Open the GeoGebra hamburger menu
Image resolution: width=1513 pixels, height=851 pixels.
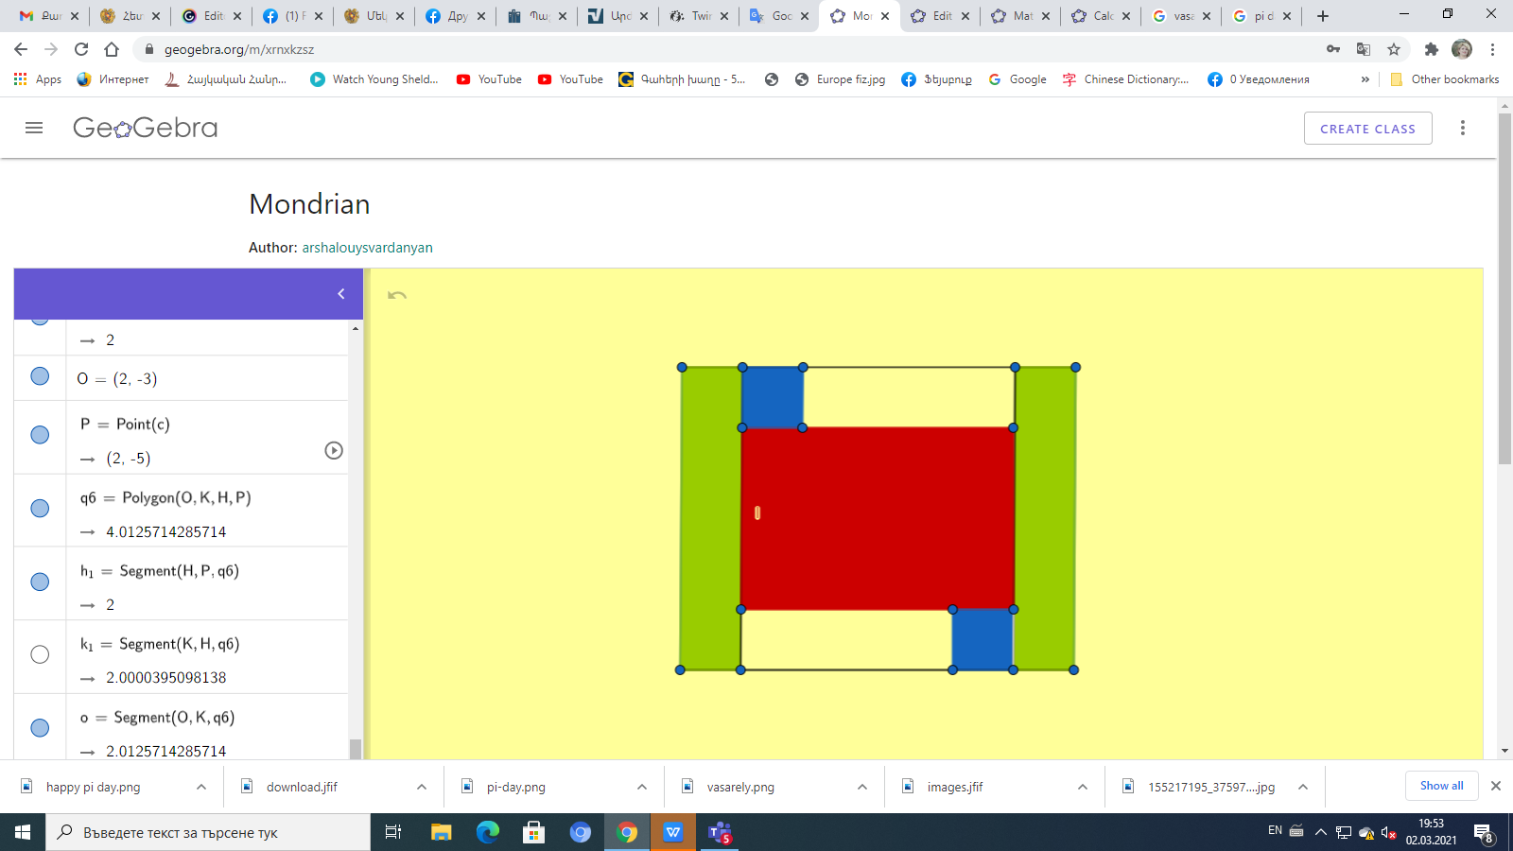tap(34, 128)
